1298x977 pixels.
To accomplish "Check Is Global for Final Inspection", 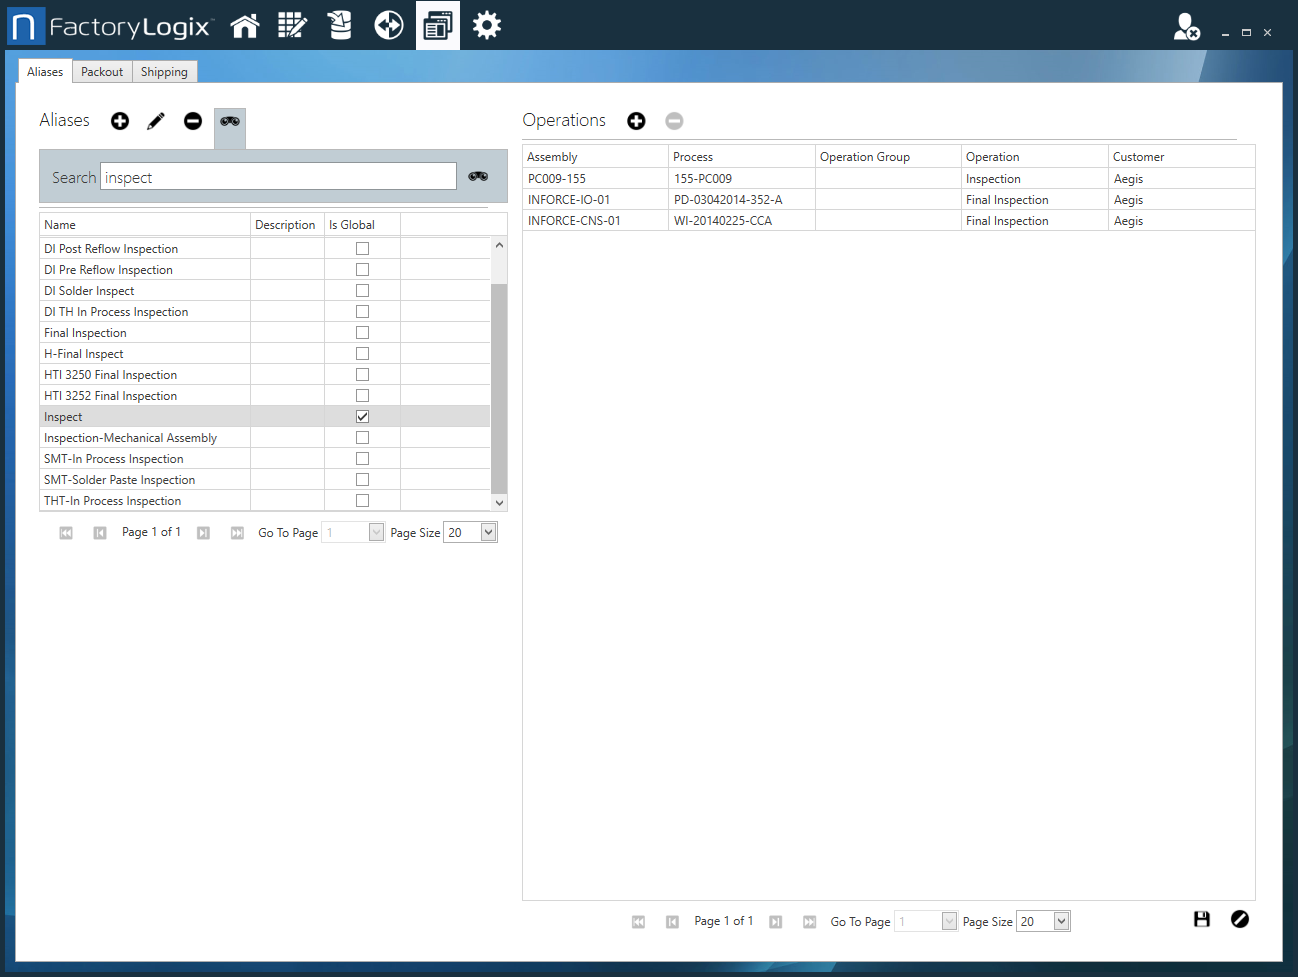I will click(362, 333).
